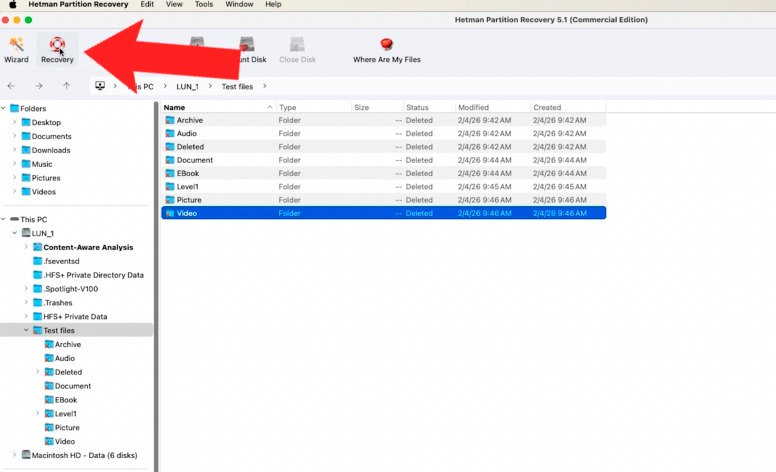Viewport: 776px width, 472px height.
Task: Expand the Music folder node
Action: point(14,164)
